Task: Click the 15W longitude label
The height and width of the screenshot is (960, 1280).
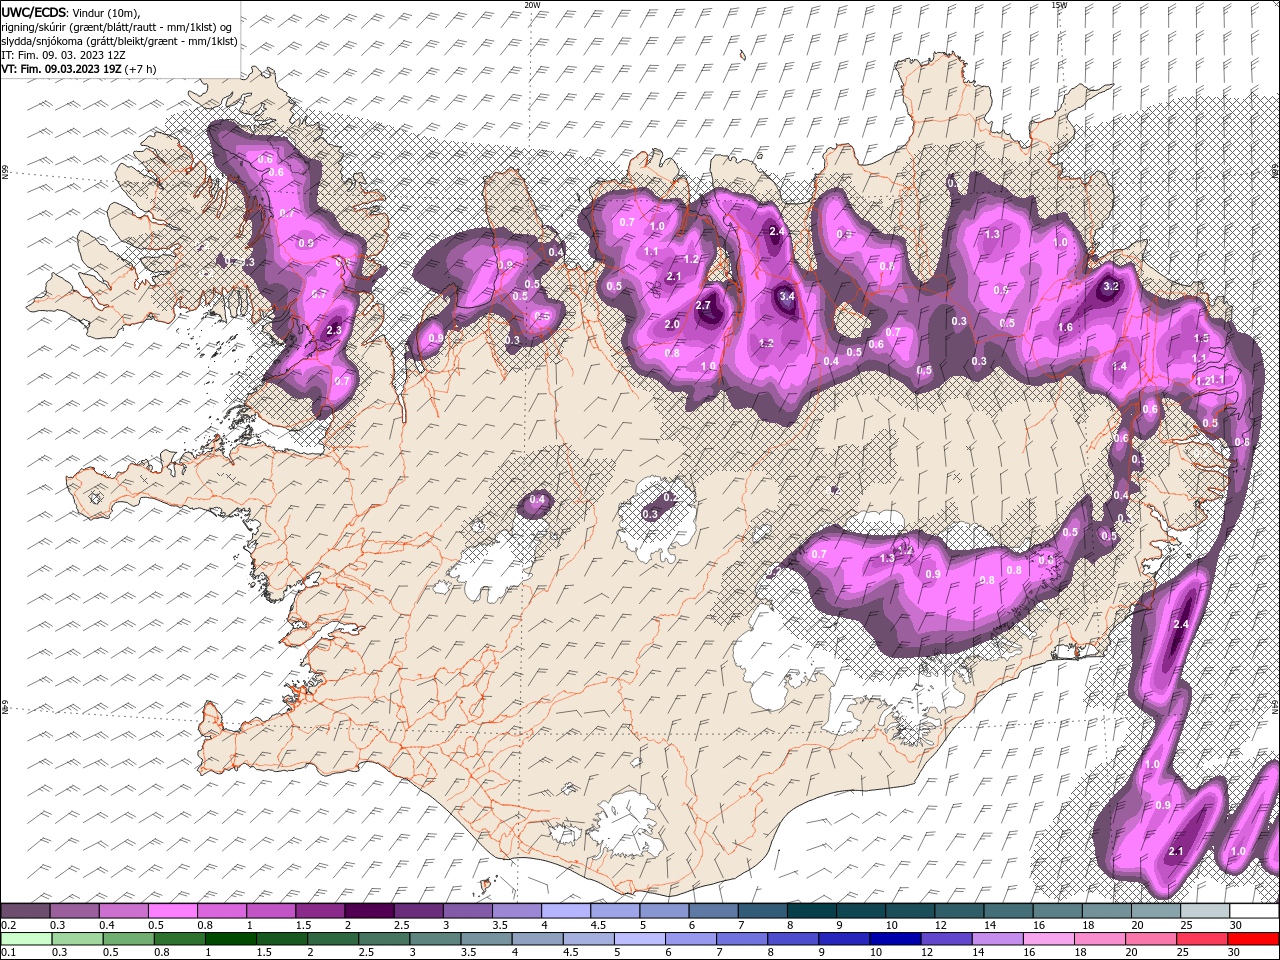Action: pyautogui.click(x=1059, y=5)
